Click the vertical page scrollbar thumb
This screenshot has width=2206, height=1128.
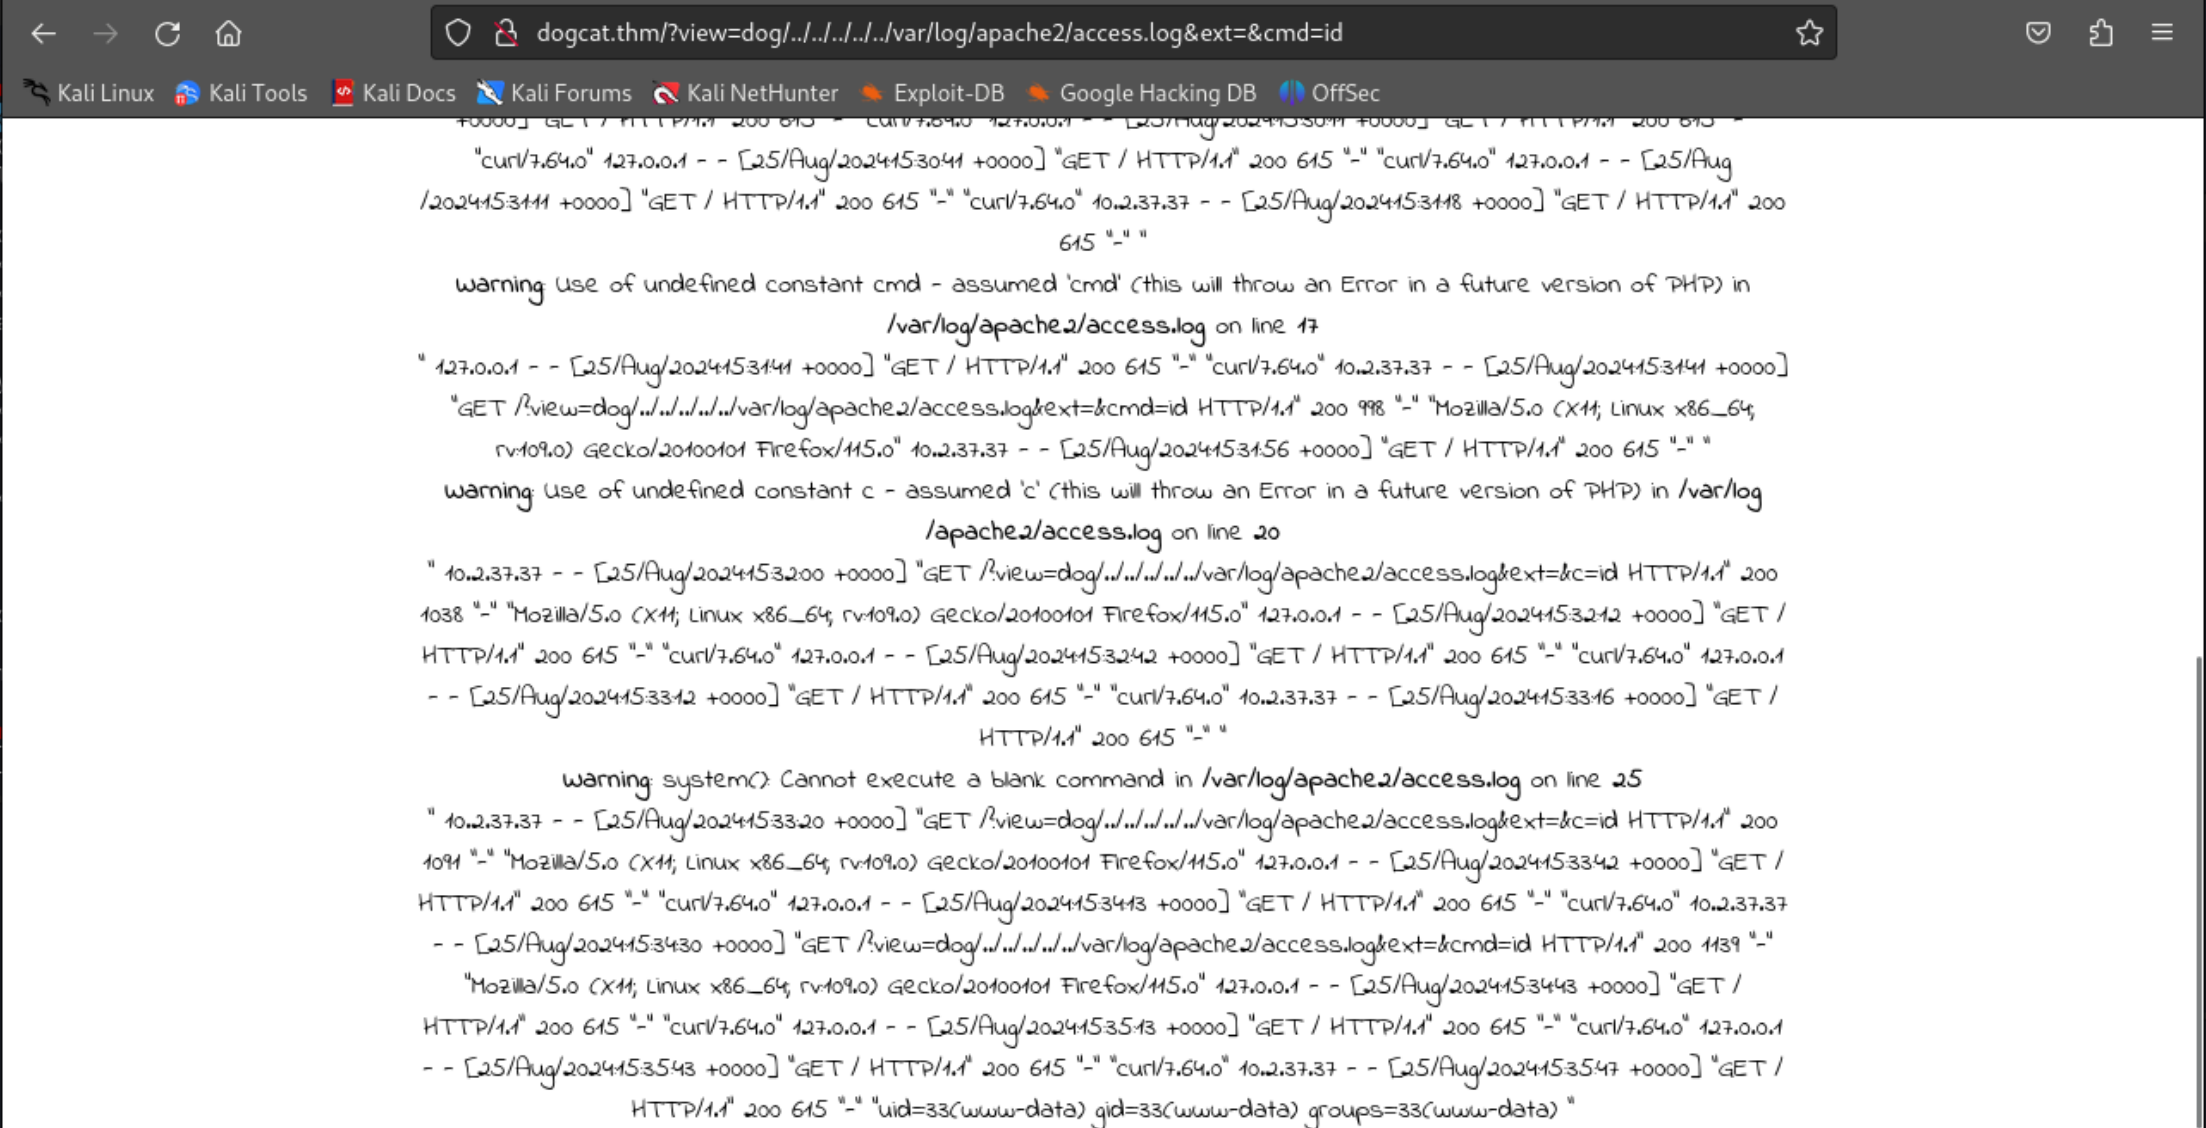tap(2198, 890)
